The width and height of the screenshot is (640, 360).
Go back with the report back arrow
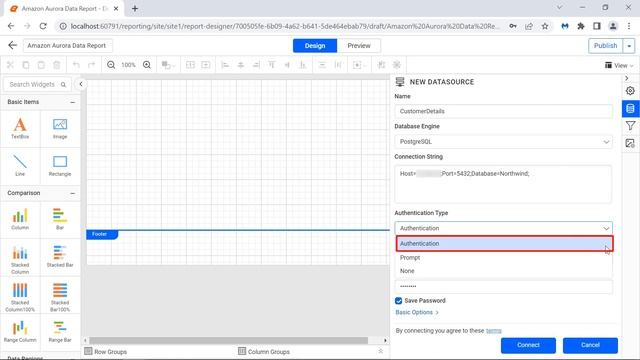[13, 45]
